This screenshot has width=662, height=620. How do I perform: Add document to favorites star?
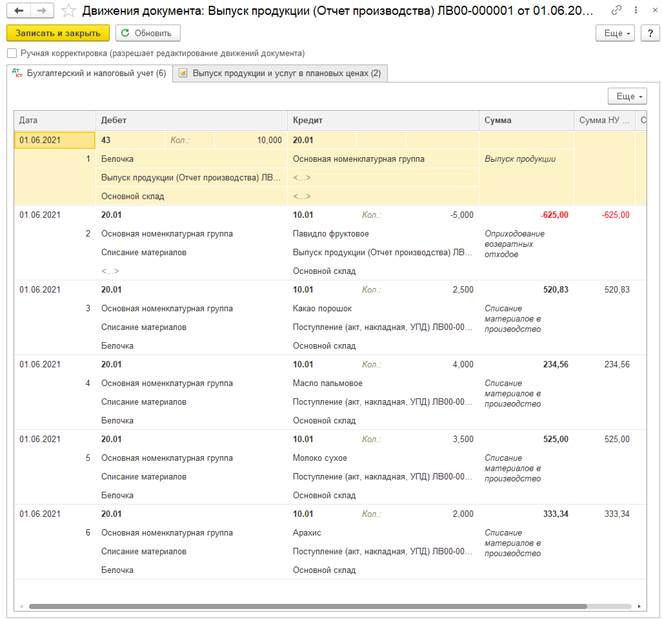click(x=68, y=11)
